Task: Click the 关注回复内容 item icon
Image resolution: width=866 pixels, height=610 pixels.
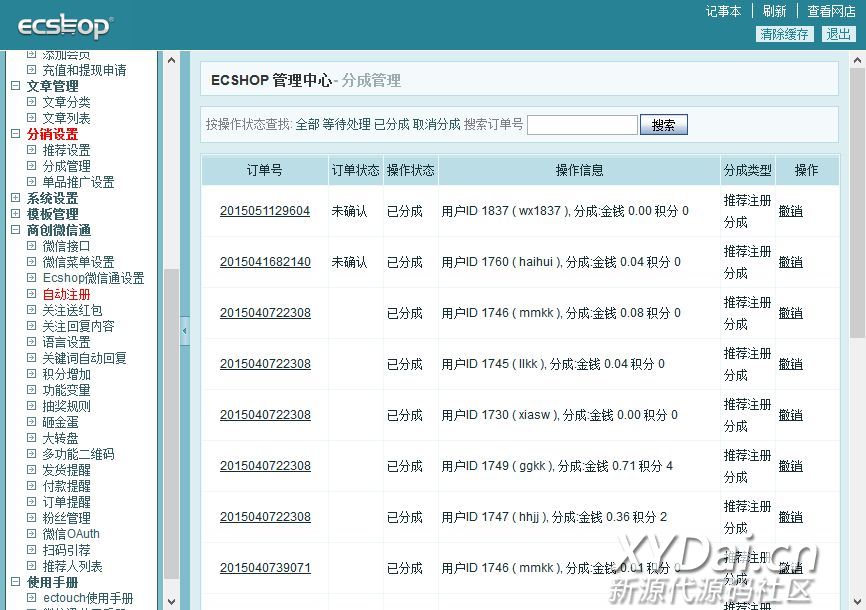Action: tap(31, 325)
